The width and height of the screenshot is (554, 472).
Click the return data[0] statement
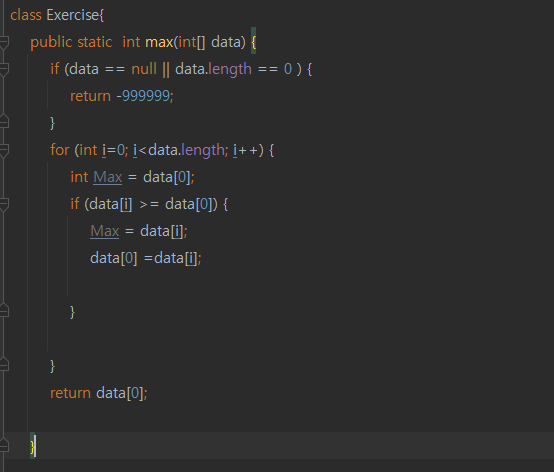point(99,393)
